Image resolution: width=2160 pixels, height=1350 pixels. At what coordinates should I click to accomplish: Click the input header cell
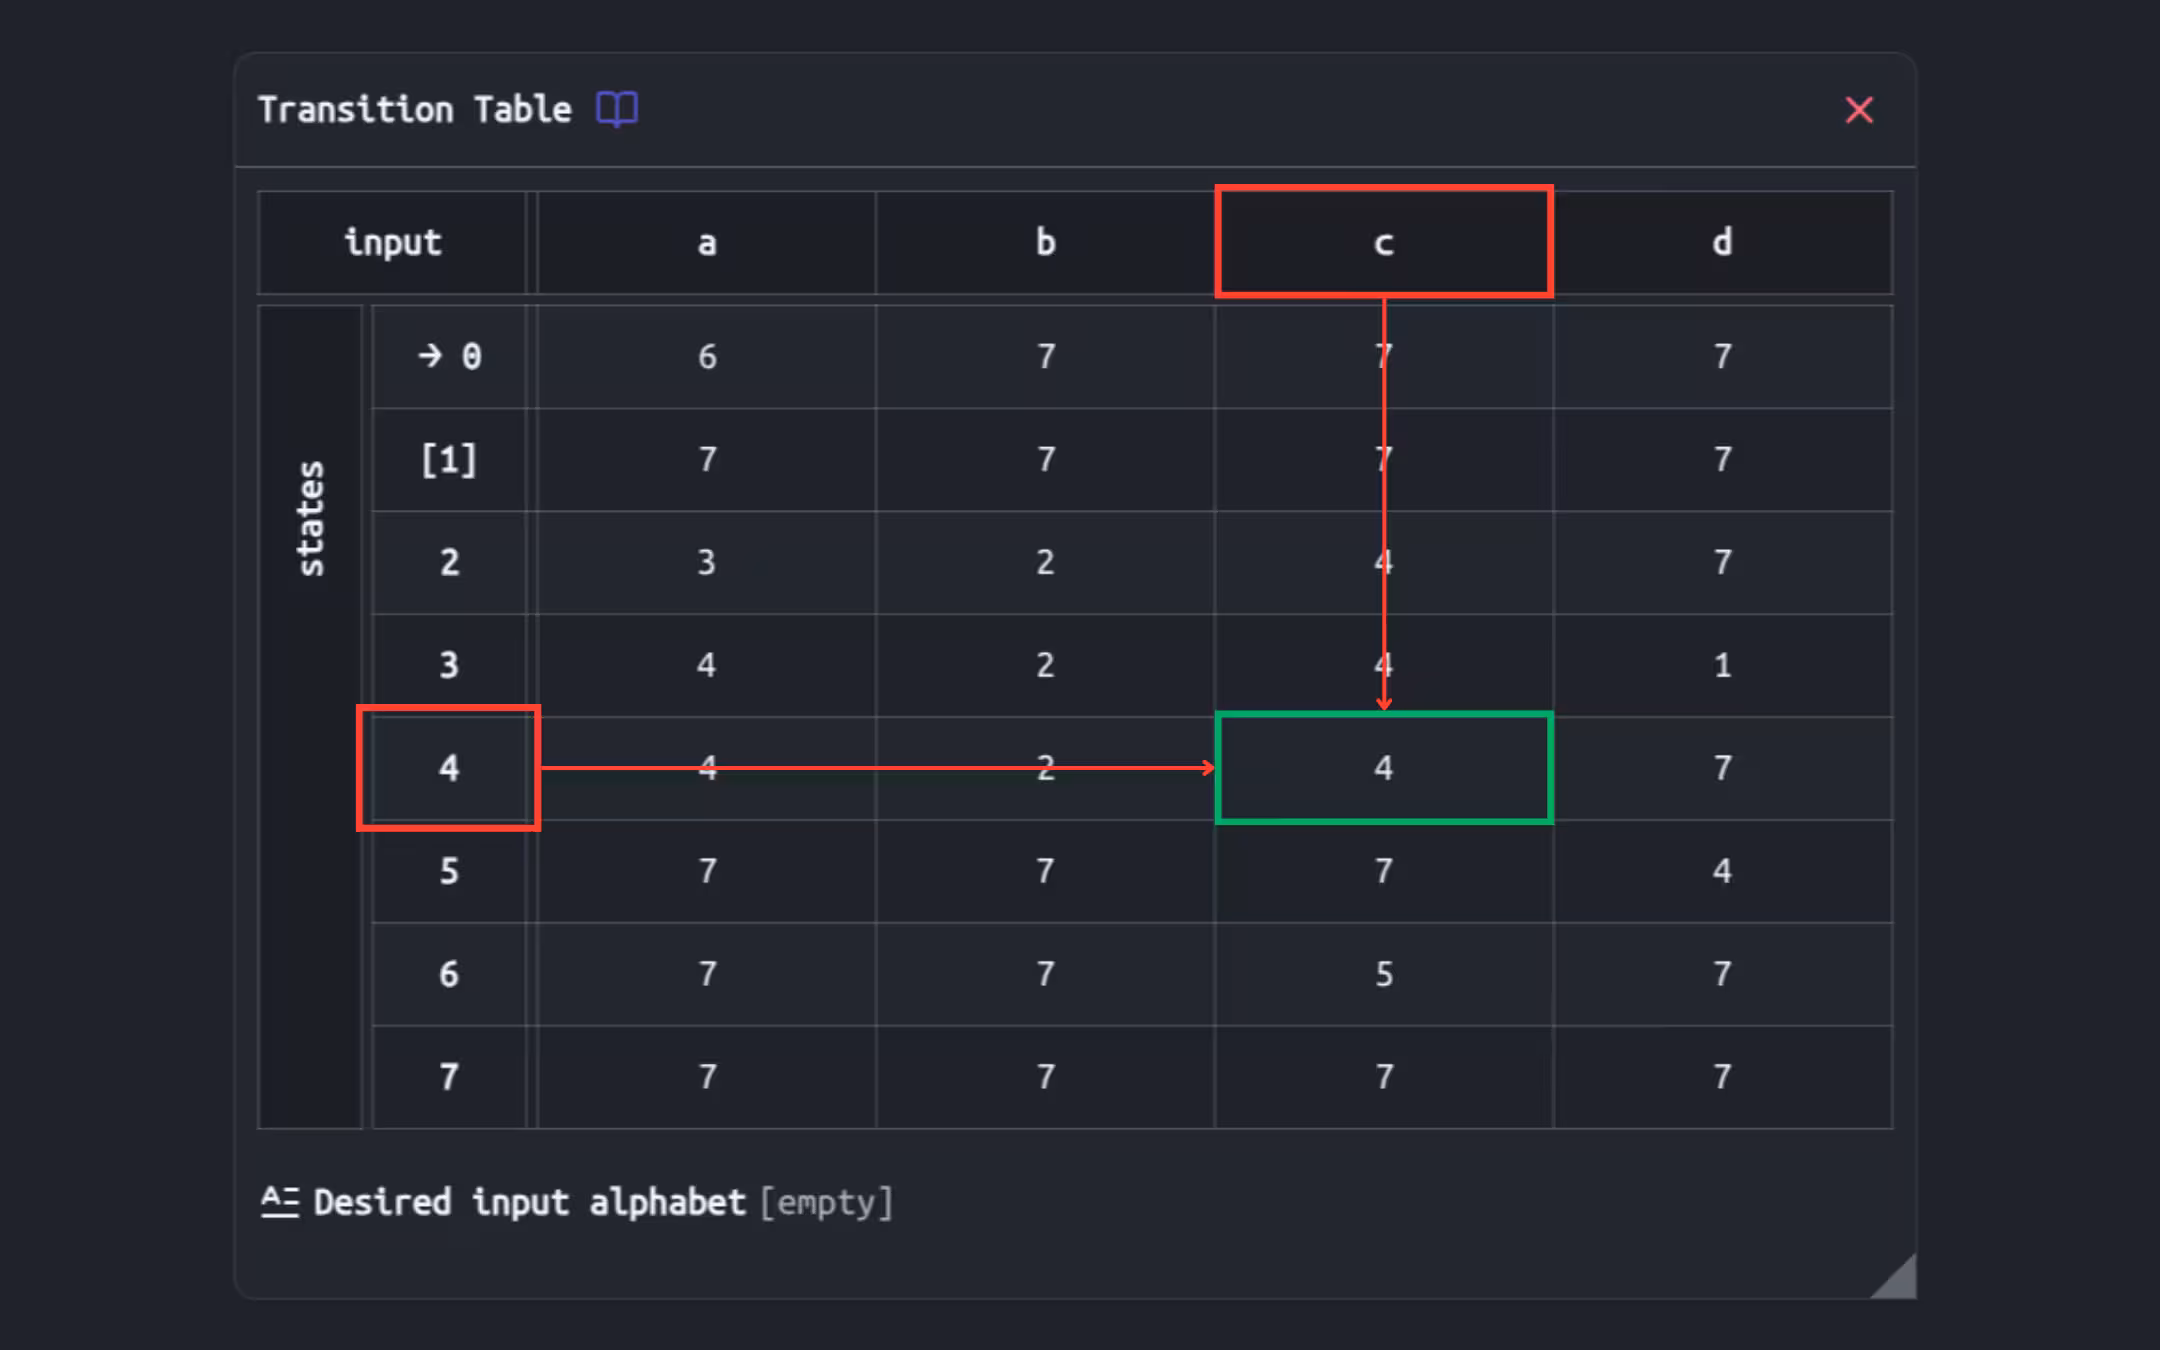[392, 242]
